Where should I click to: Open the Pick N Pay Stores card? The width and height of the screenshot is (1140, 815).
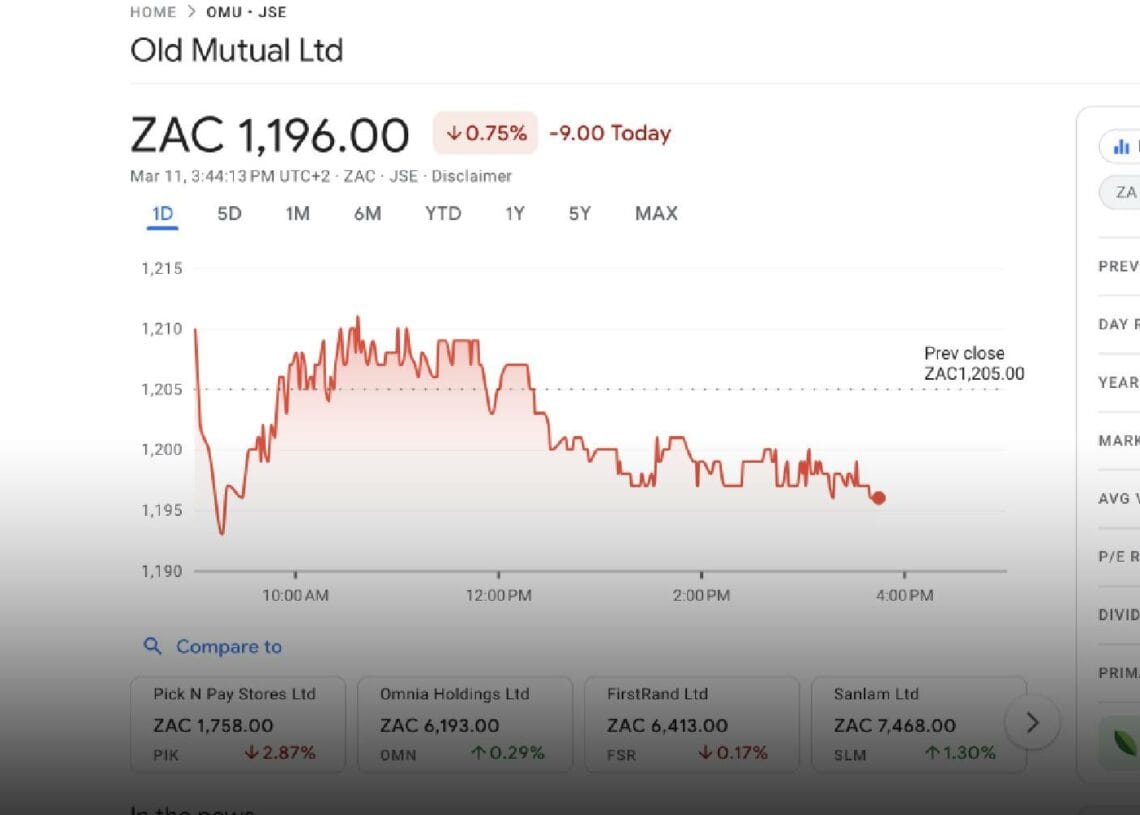(237, 724)
